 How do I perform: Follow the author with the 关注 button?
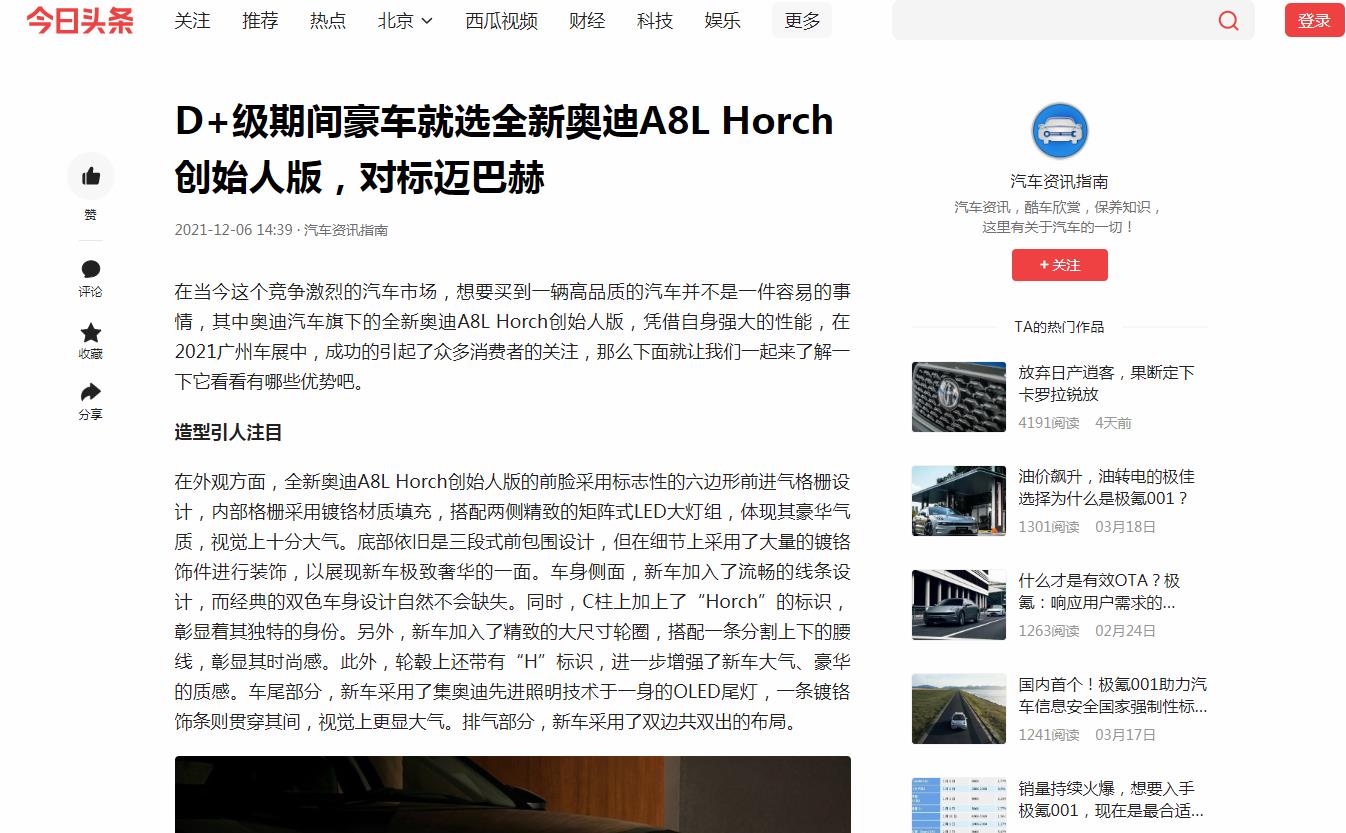click(x=1060, y=265)
